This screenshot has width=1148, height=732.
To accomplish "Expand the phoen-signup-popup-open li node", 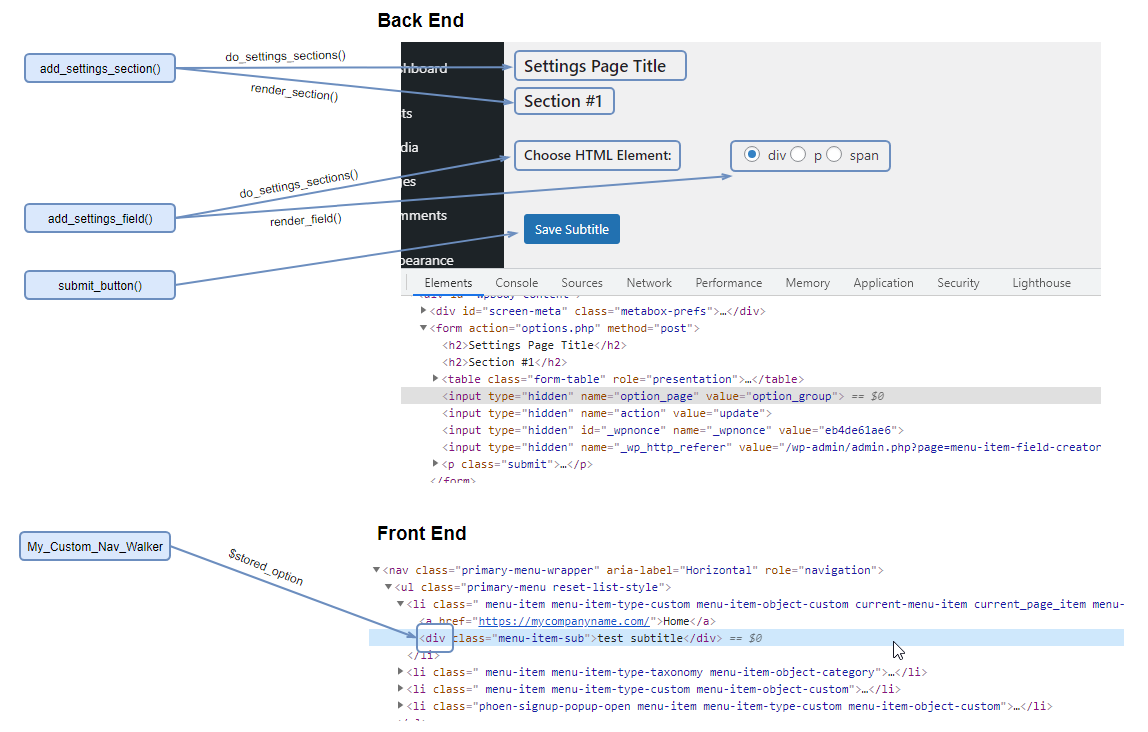I will point(400,706).
